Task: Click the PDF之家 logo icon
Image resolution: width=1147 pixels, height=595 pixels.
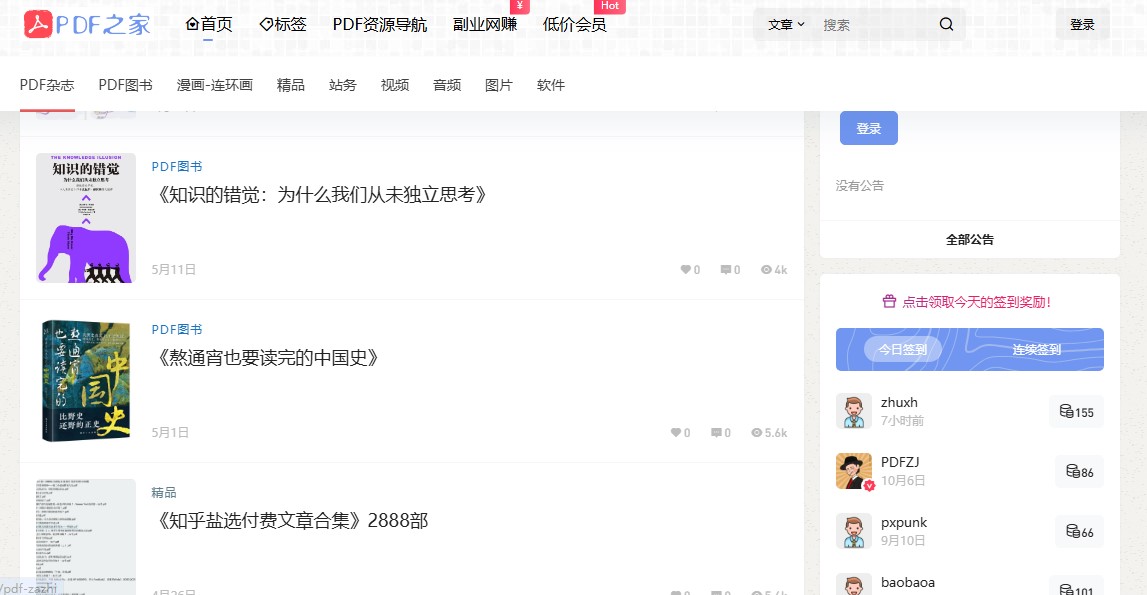Action: coord(38,24)
